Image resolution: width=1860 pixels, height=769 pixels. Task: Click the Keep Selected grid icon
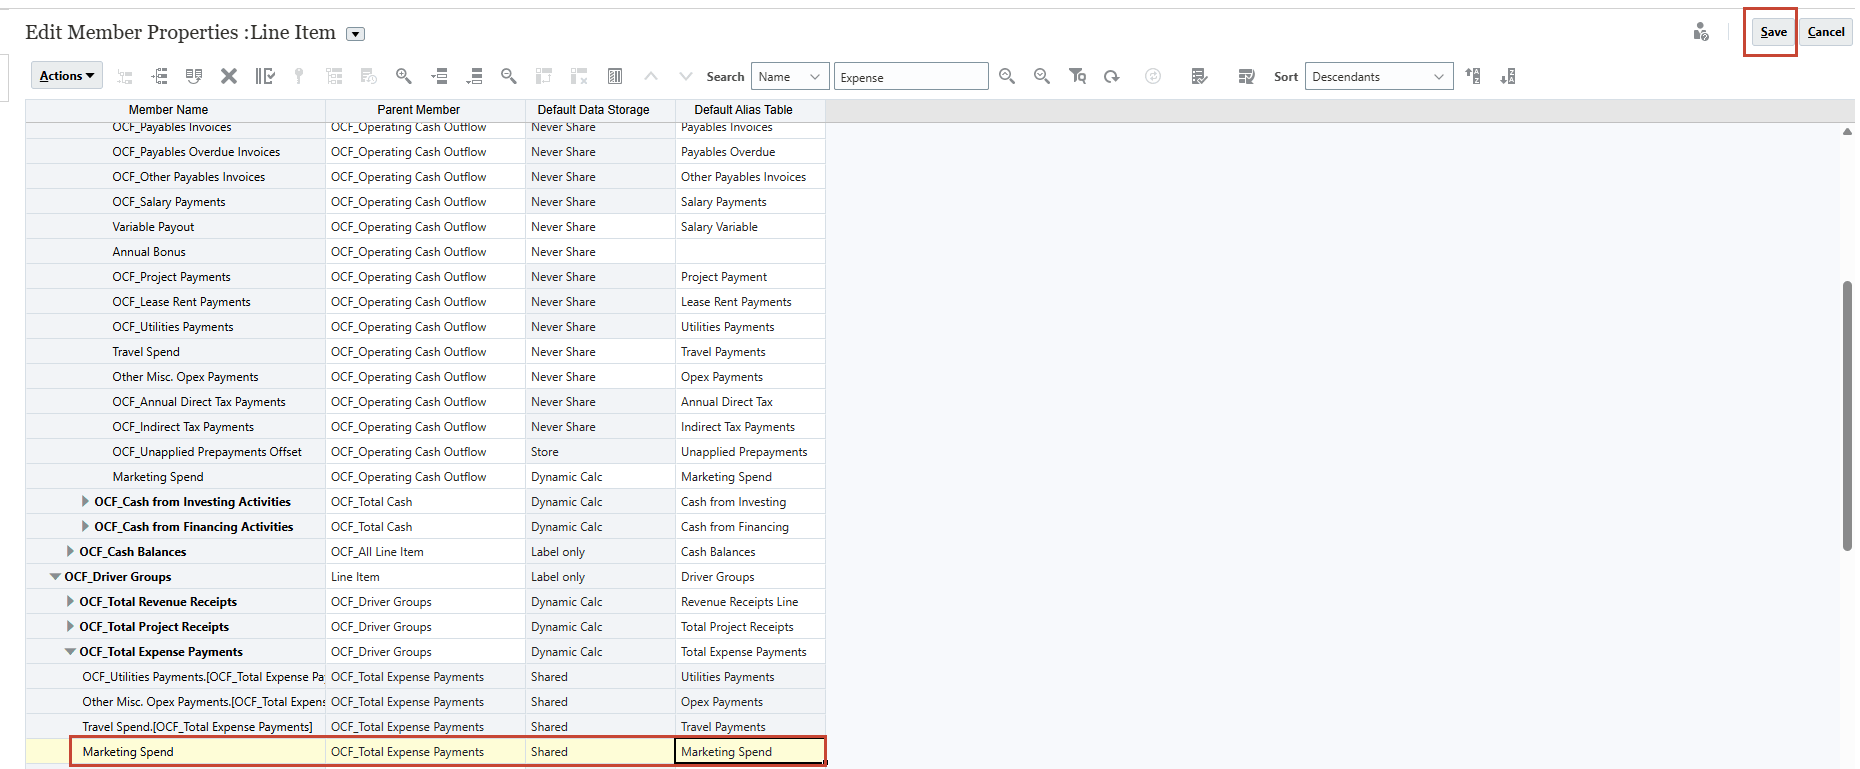point(544,76)
